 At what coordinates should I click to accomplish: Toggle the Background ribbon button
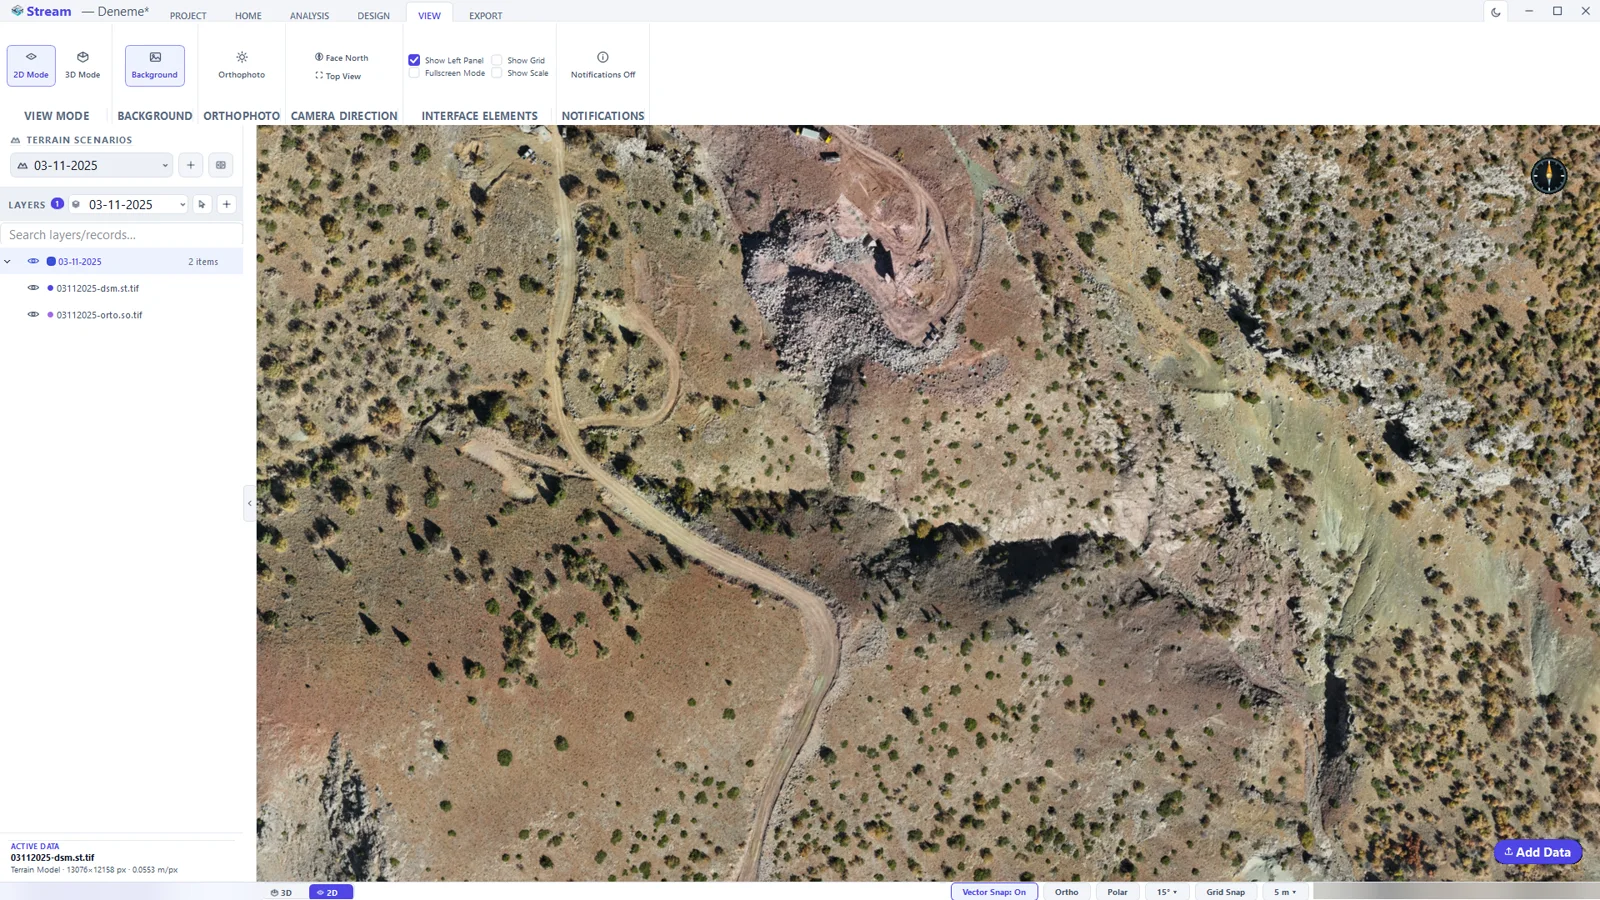tap(155, 66)
